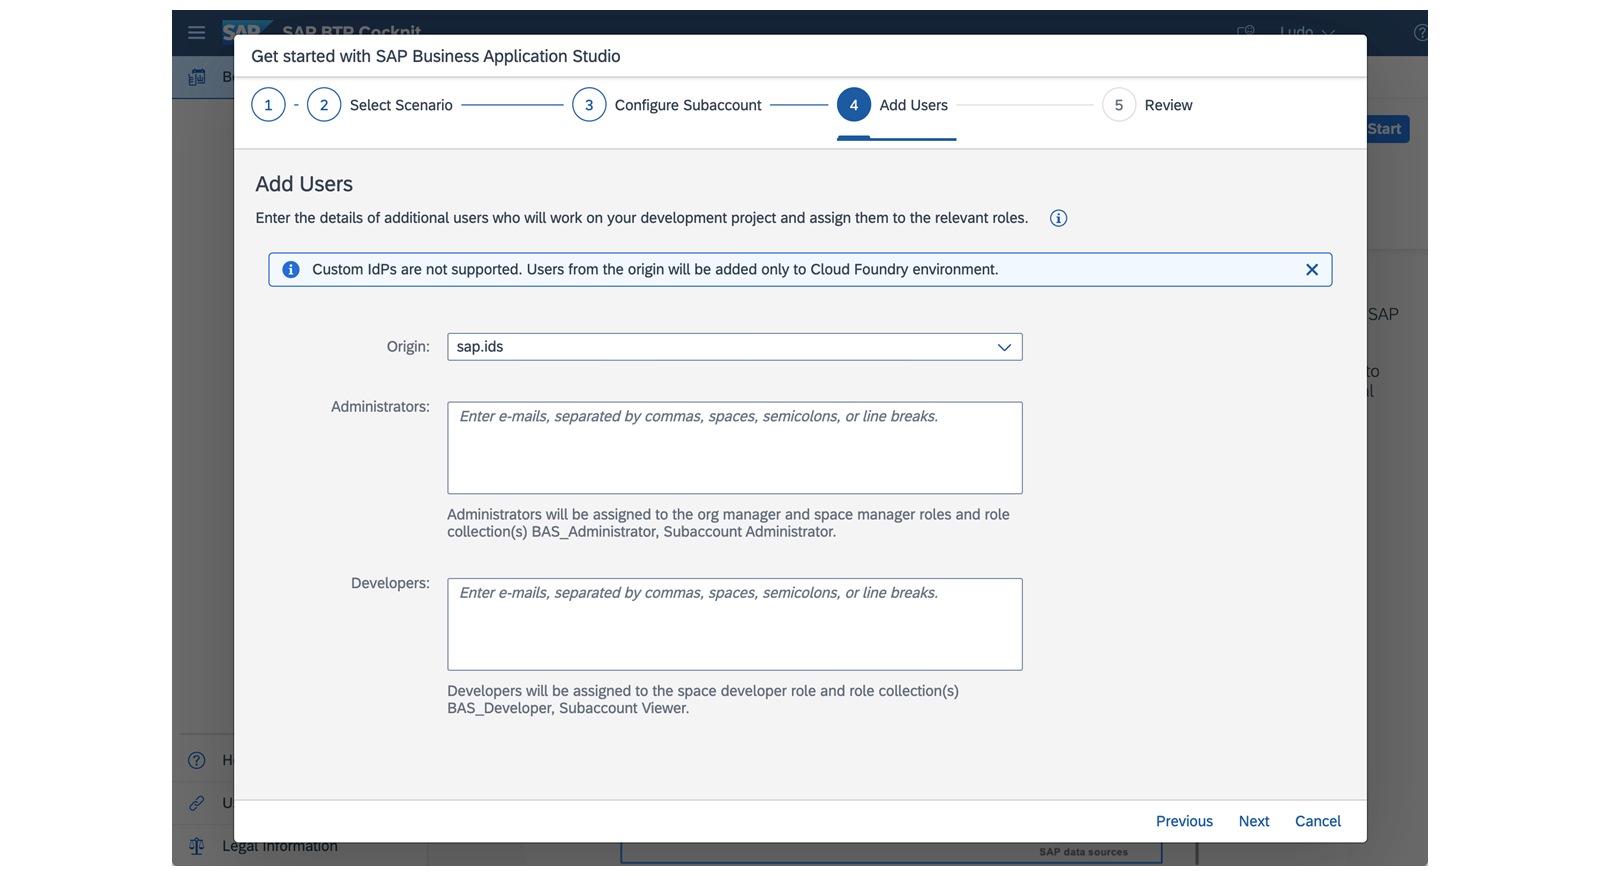The height and width of the screenshot is (876, 1600).
Task: Open the Ludo user menu in the cockpit header
Action: [1307, 31]
